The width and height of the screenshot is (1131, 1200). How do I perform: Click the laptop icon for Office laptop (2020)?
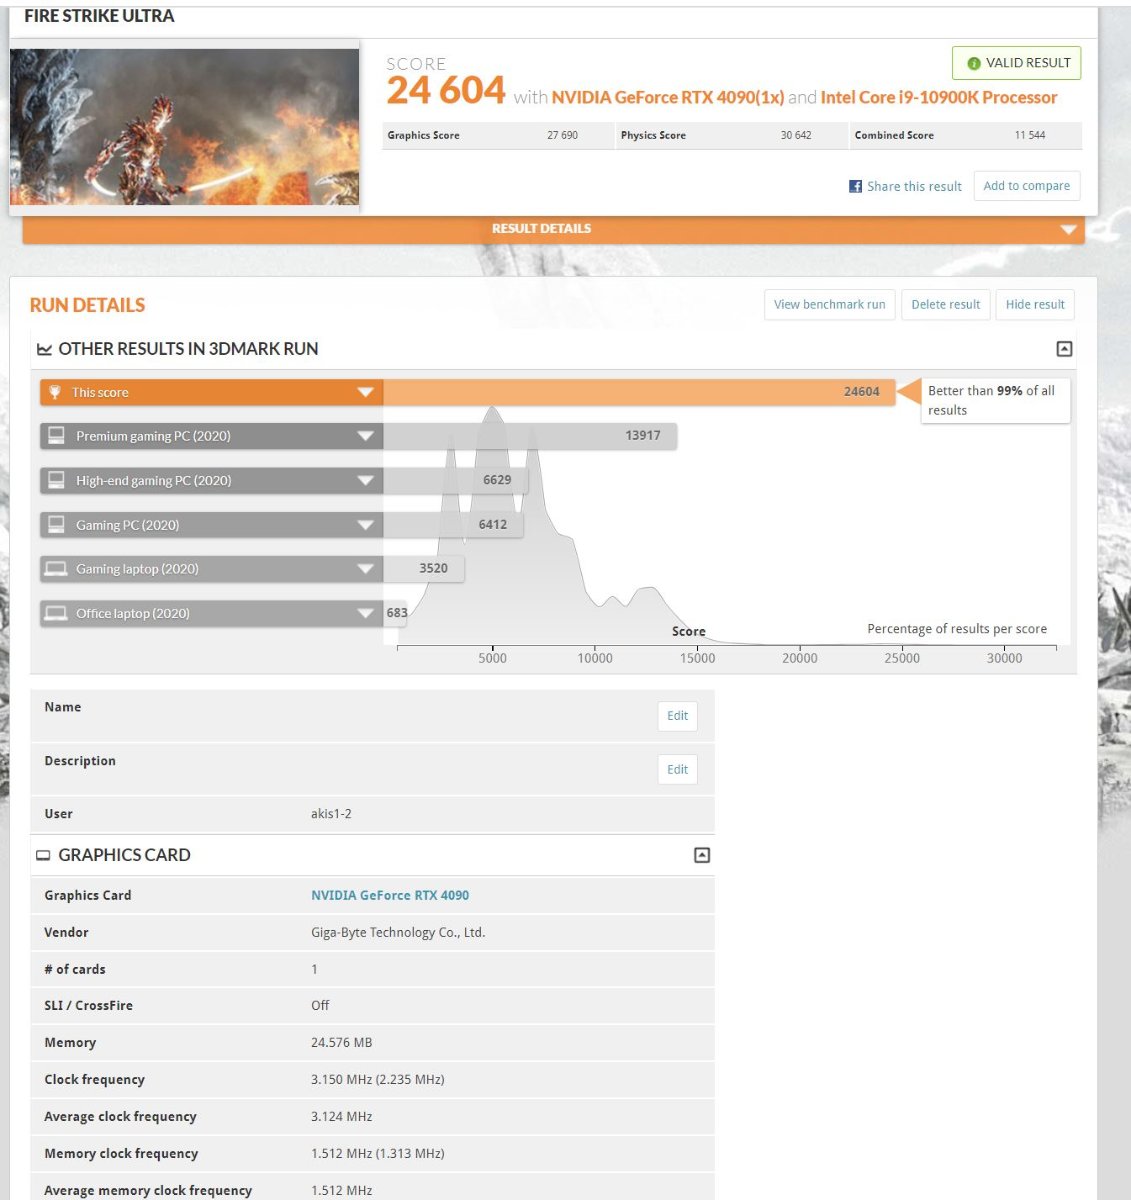57,613
